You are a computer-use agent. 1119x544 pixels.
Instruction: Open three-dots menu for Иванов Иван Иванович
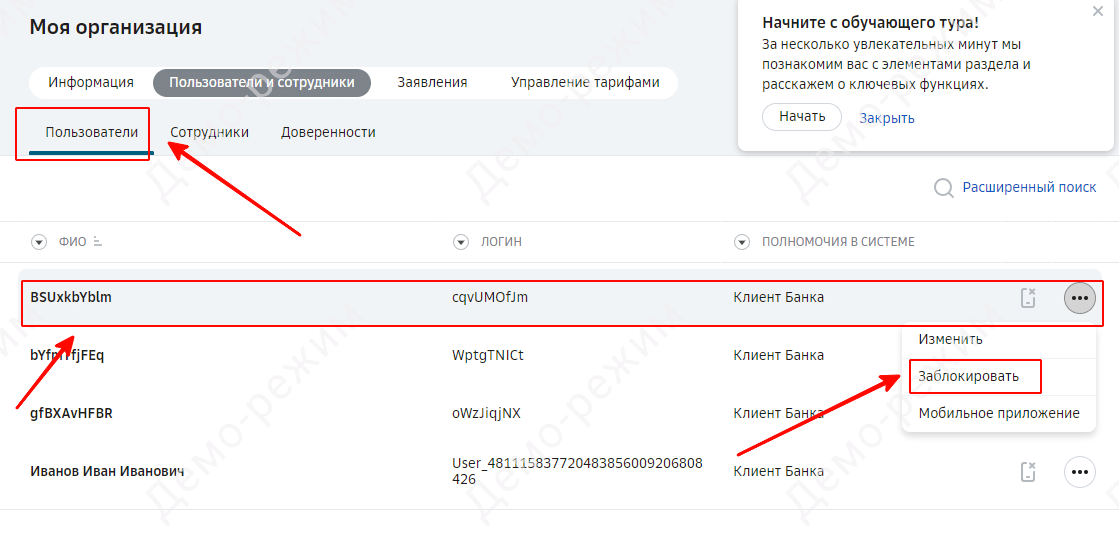click(x=1079, y=472)
